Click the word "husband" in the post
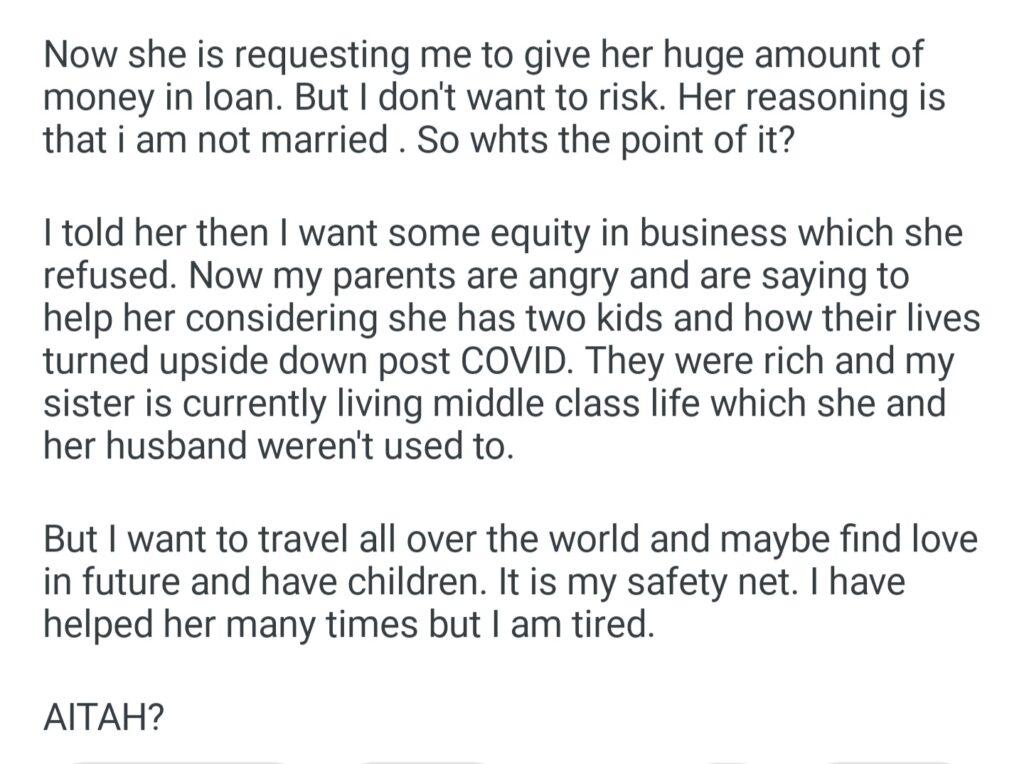Image resolution: width=1024 pixels, height=764 pixels. (167, 445)
